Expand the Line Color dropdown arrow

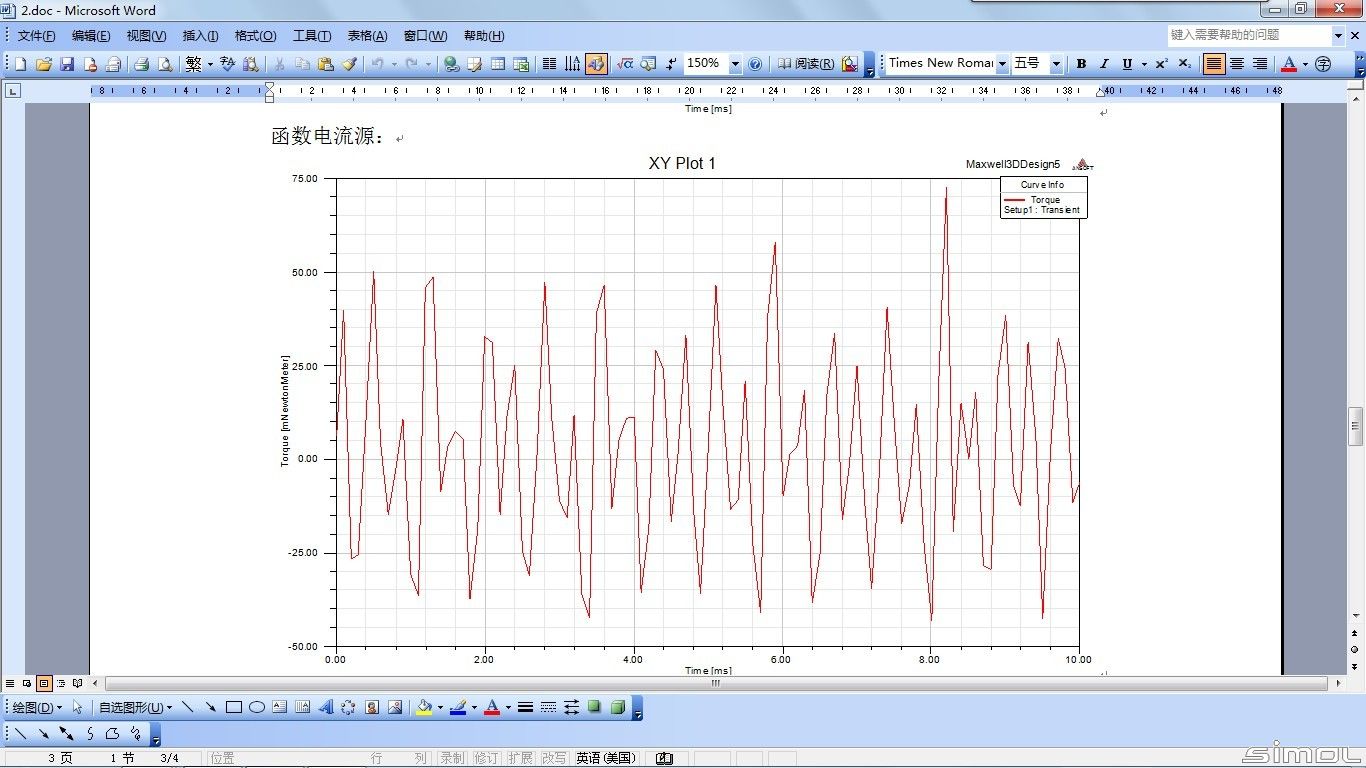pos(474,707)
